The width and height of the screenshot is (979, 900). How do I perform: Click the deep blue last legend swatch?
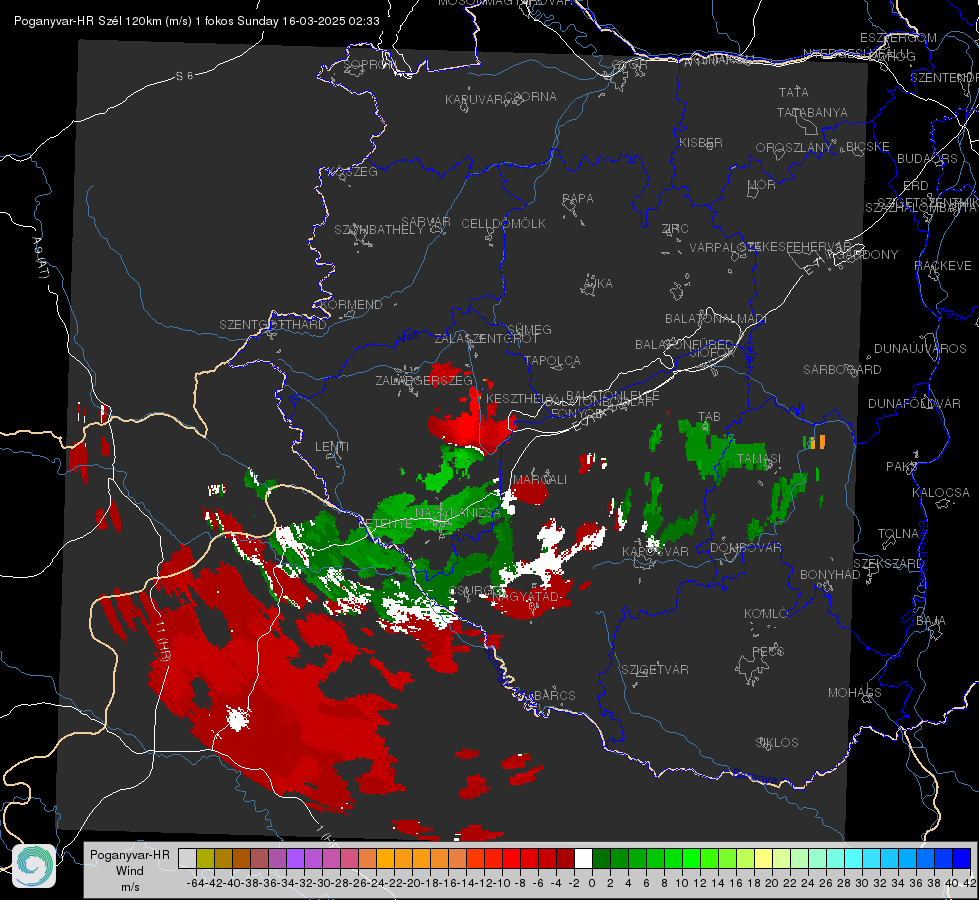point(962,859)
